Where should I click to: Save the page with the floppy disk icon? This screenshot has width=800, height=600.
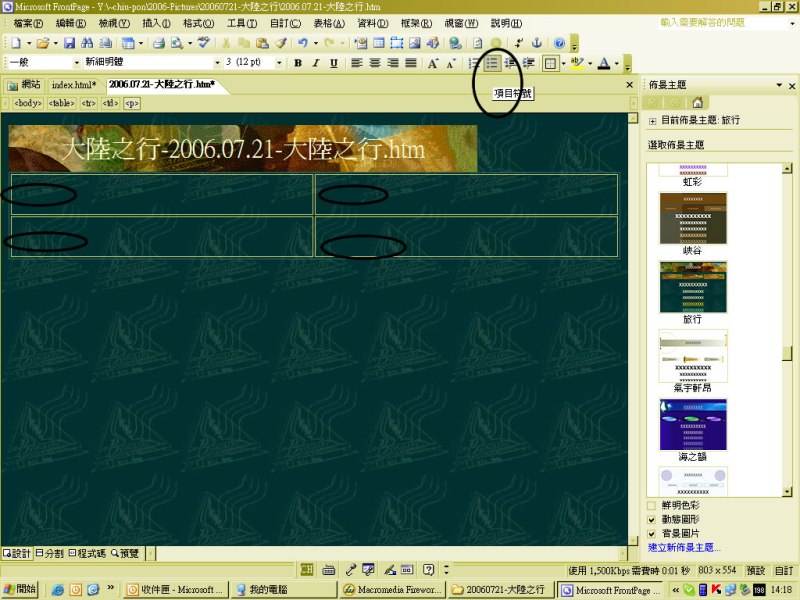coord(69,43)
